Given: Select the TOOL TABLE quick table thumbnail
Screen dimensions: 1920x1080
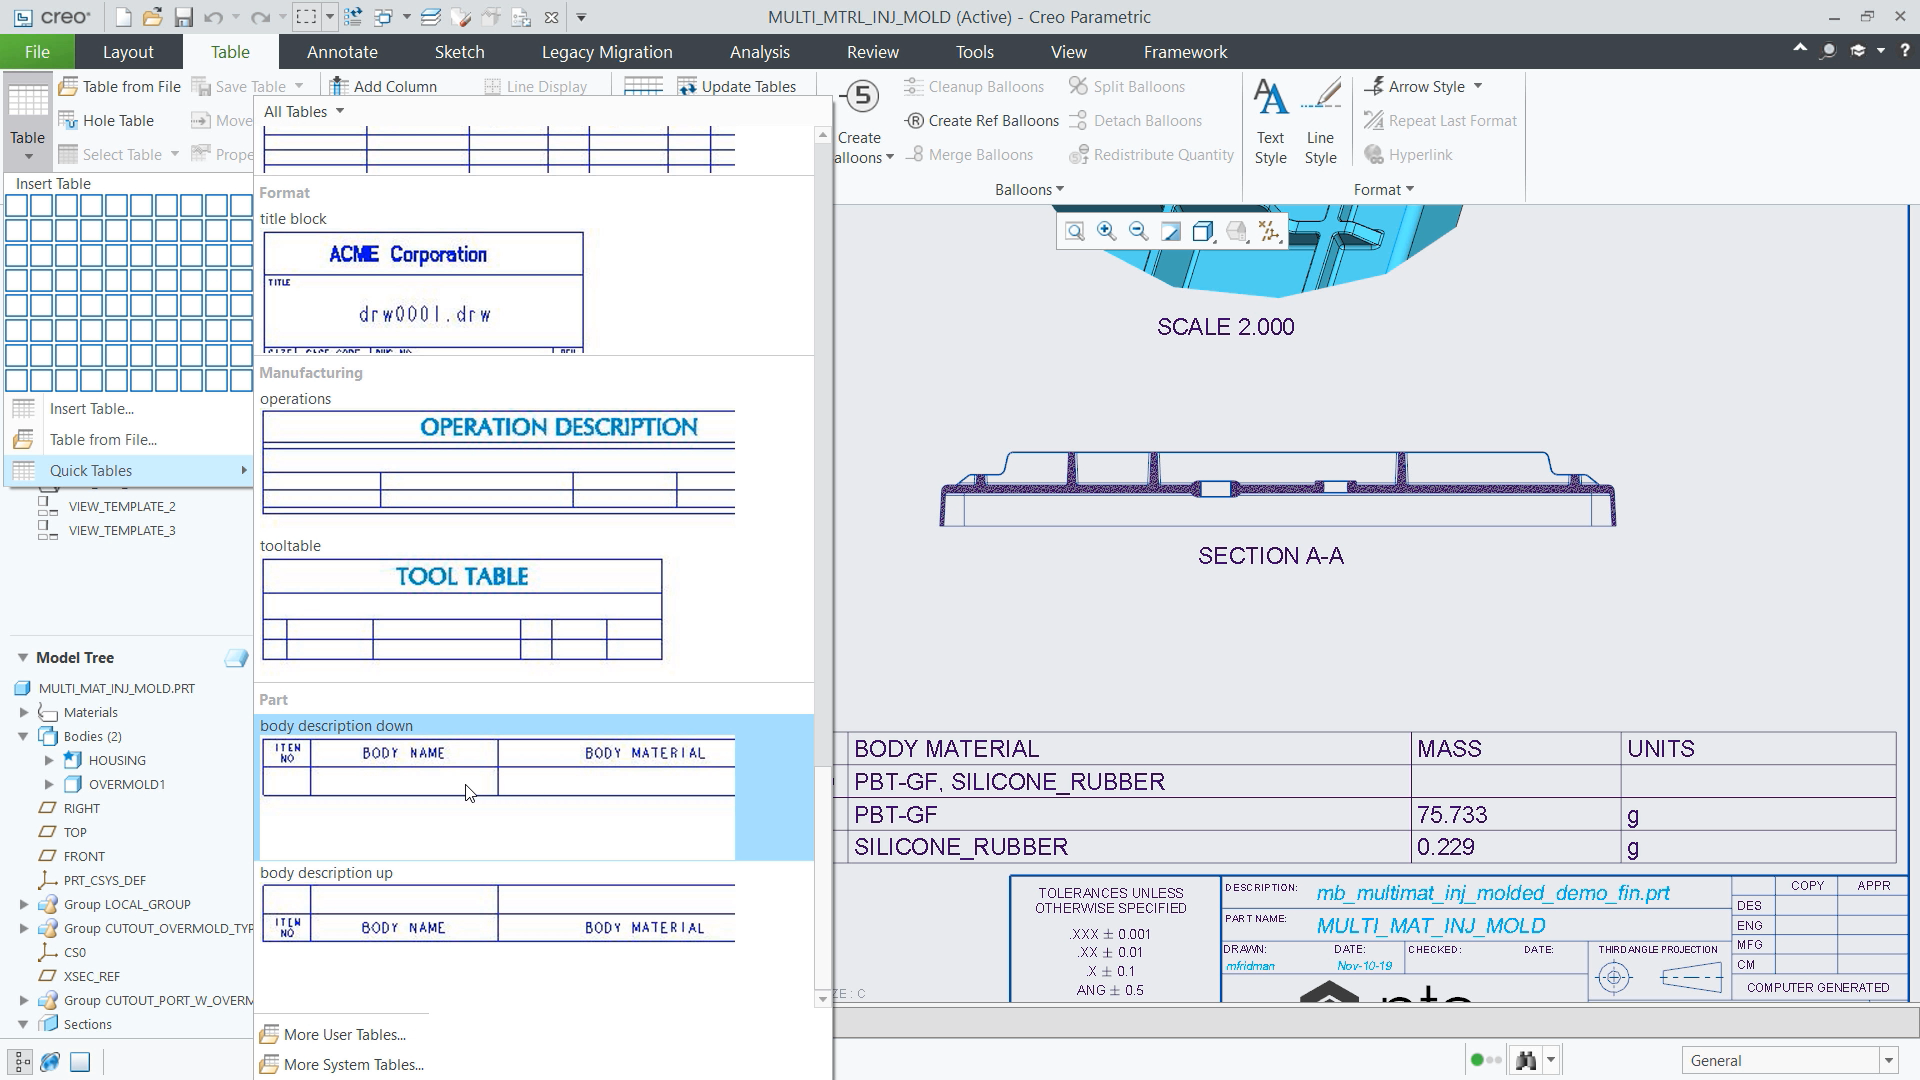Looking at the screenshot, I should (x=462, y=609).
